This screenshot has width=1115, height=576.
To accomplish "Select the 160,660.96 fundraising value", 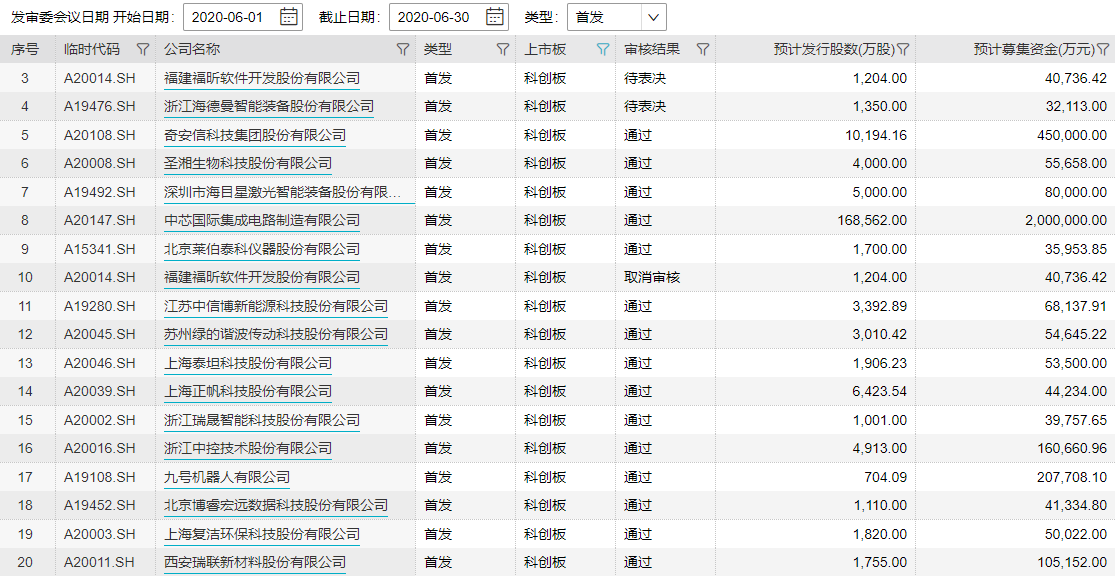I will click(x=1072, y=448).
